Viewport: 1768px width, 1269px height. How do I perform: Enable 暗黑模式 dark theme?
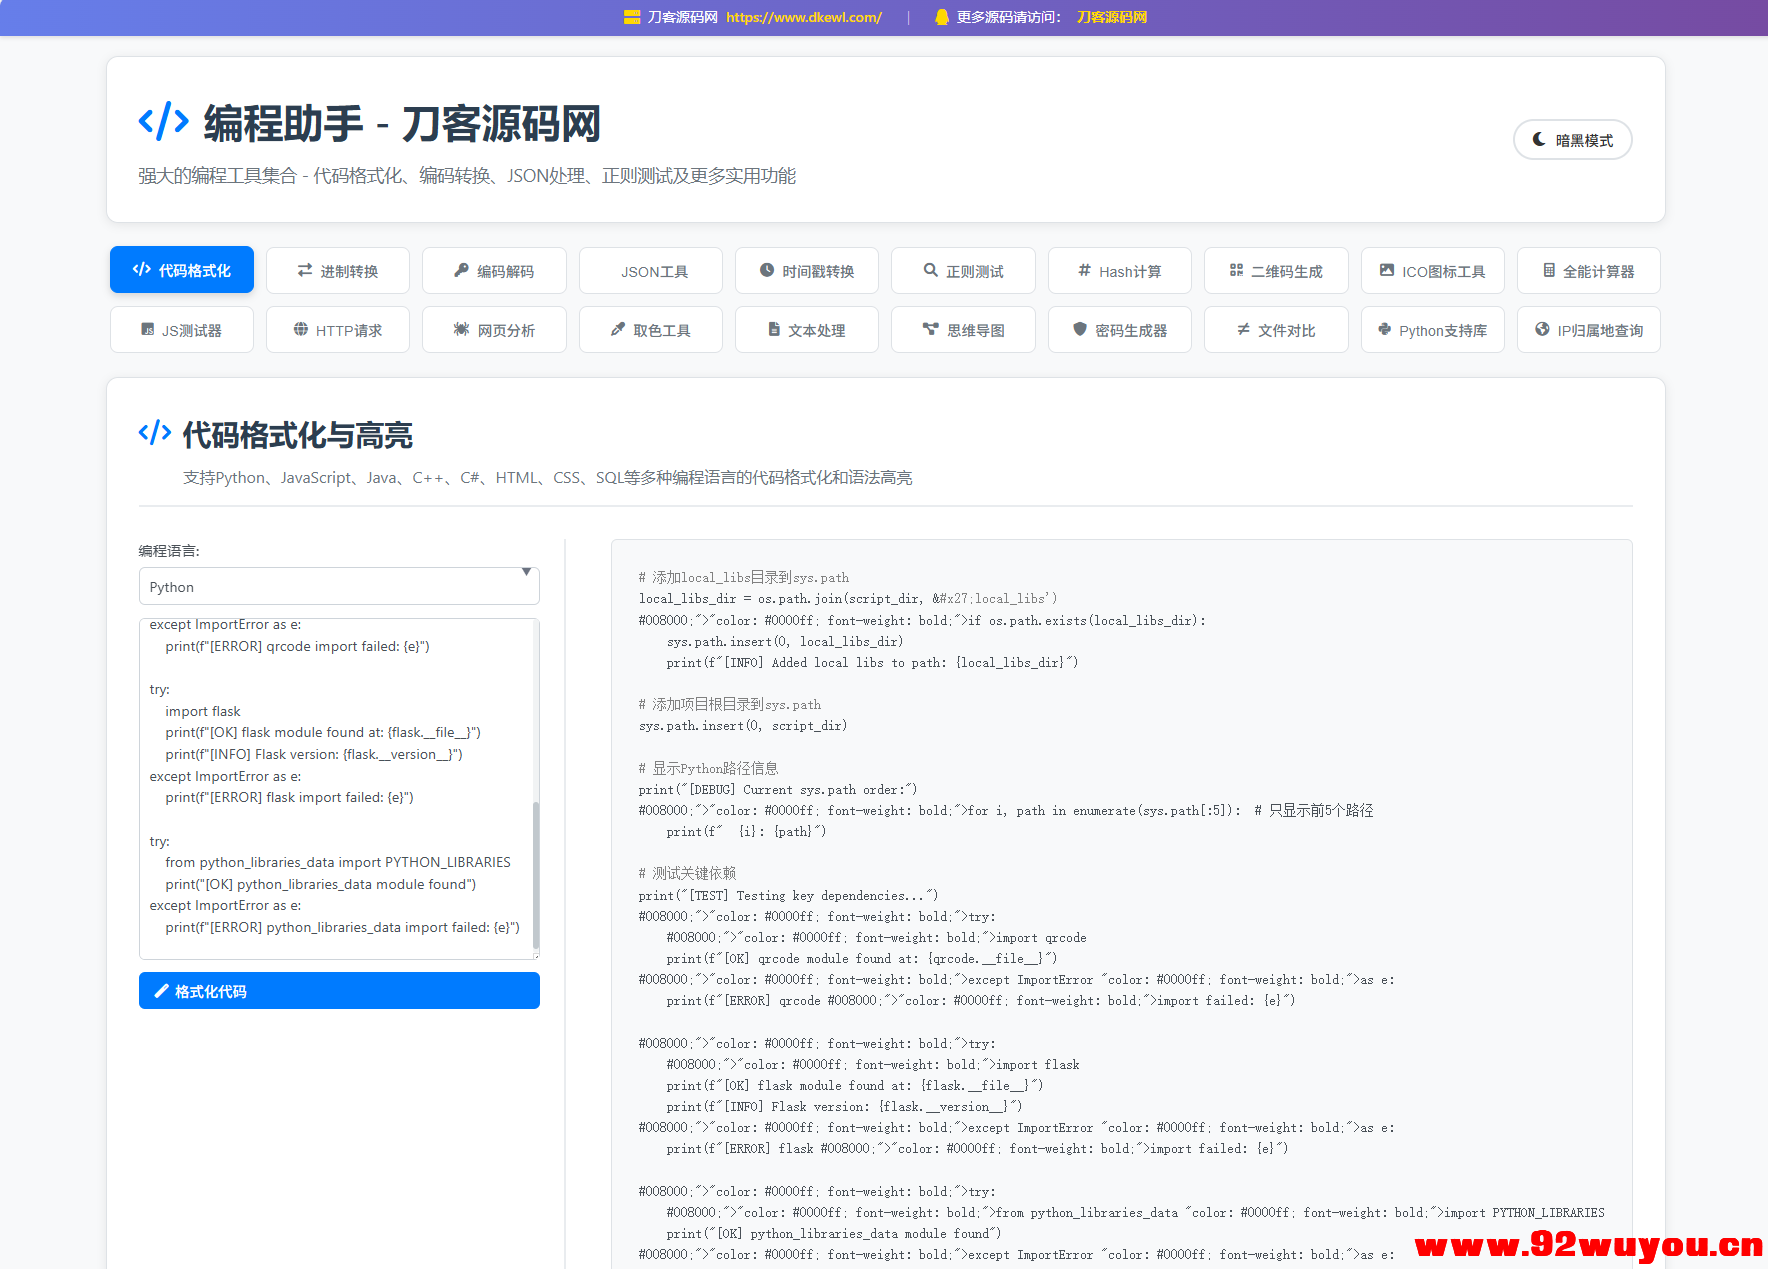tap(1572, 139)
